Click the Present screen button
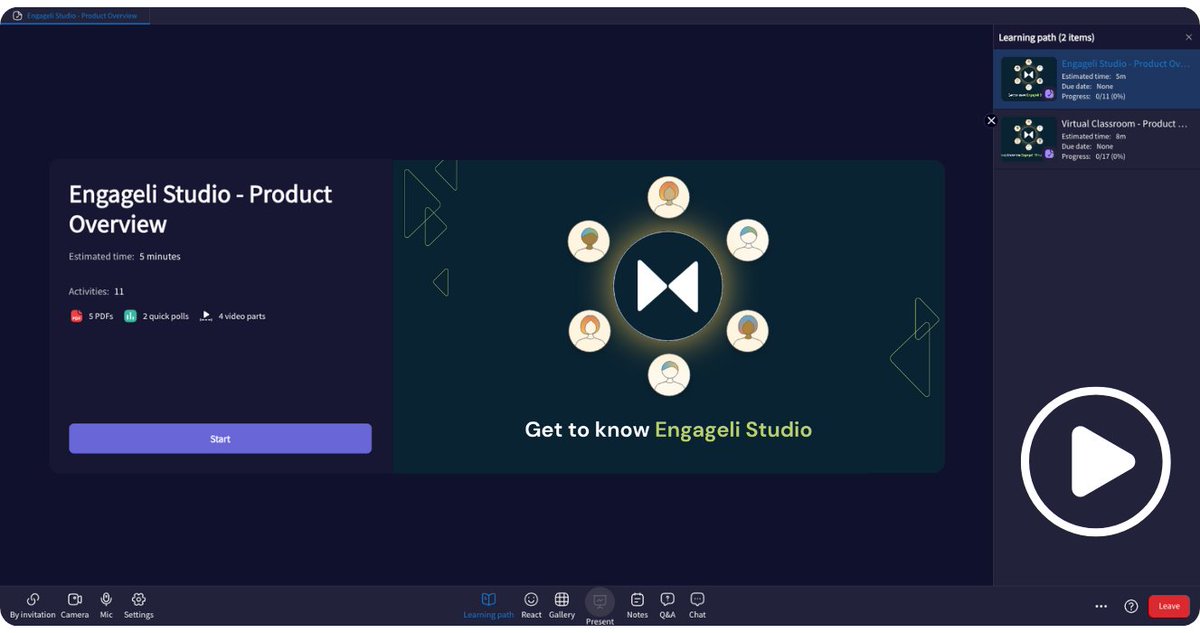The width and height of the screenshot is (1200, 633). point(600,606)
